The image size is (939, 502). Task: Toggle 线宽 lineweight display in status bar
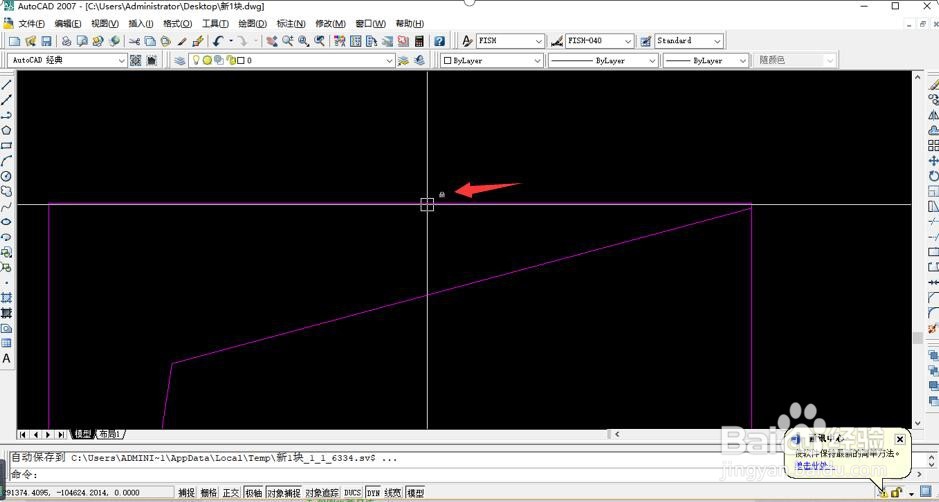pos(393,492)
